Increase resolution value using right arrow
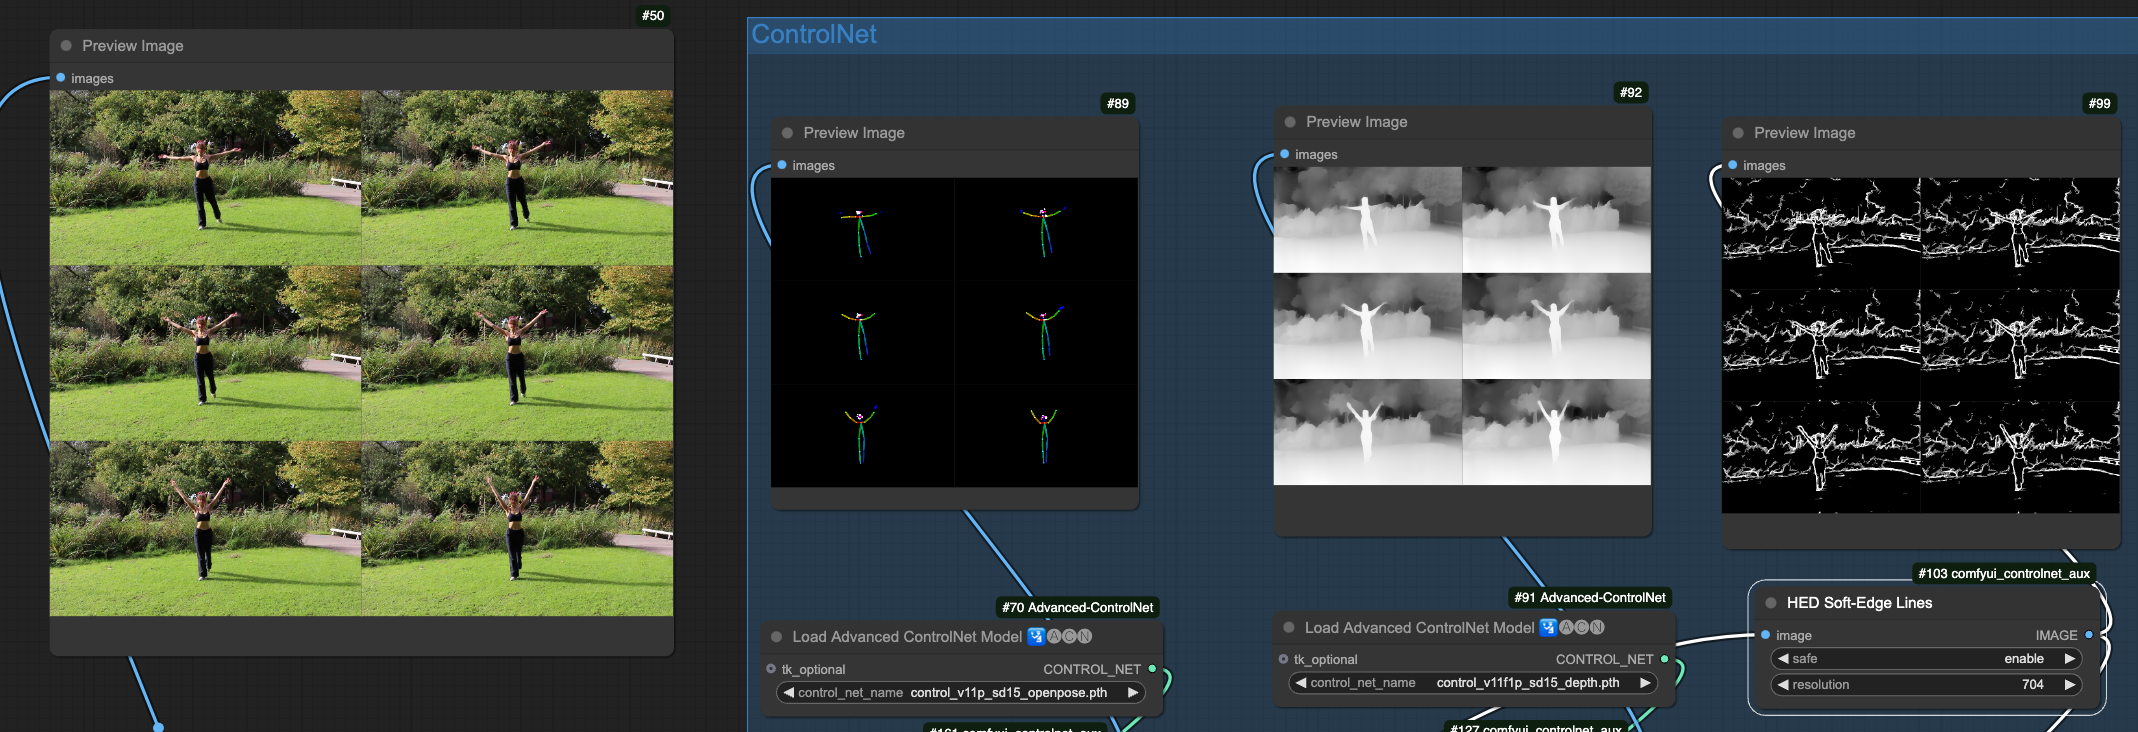This screenshot has width=2138, height=732. point(2070,685)
